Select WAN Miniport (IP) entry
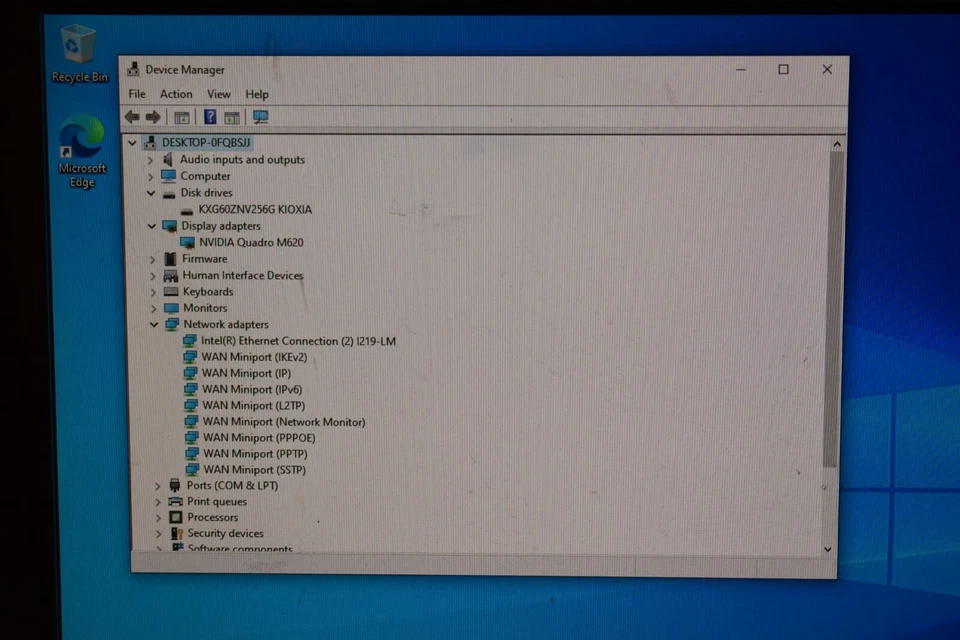 tap(246, 373)
